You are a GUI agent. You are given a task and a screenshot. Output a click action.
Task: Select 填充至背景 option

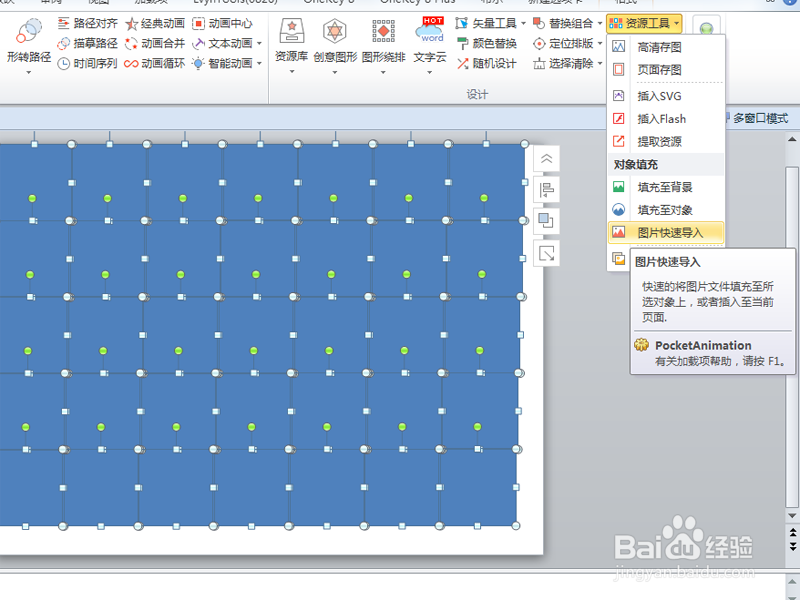click(666, 187)
